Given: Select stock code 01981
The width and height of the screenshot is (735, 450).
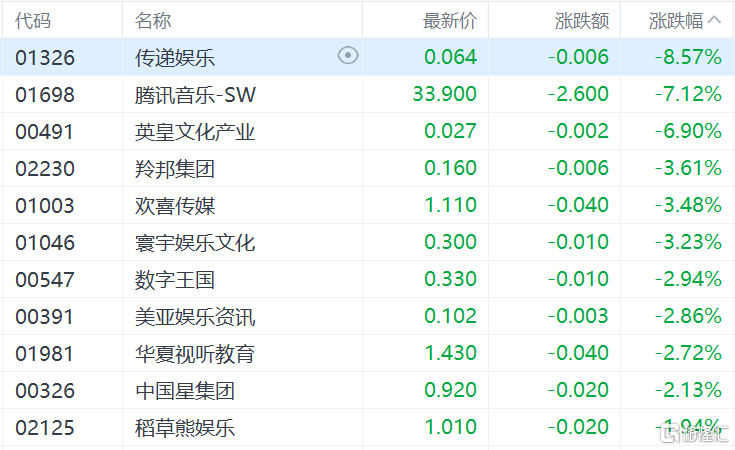Looking at the screenshot, I should (45, 354).
